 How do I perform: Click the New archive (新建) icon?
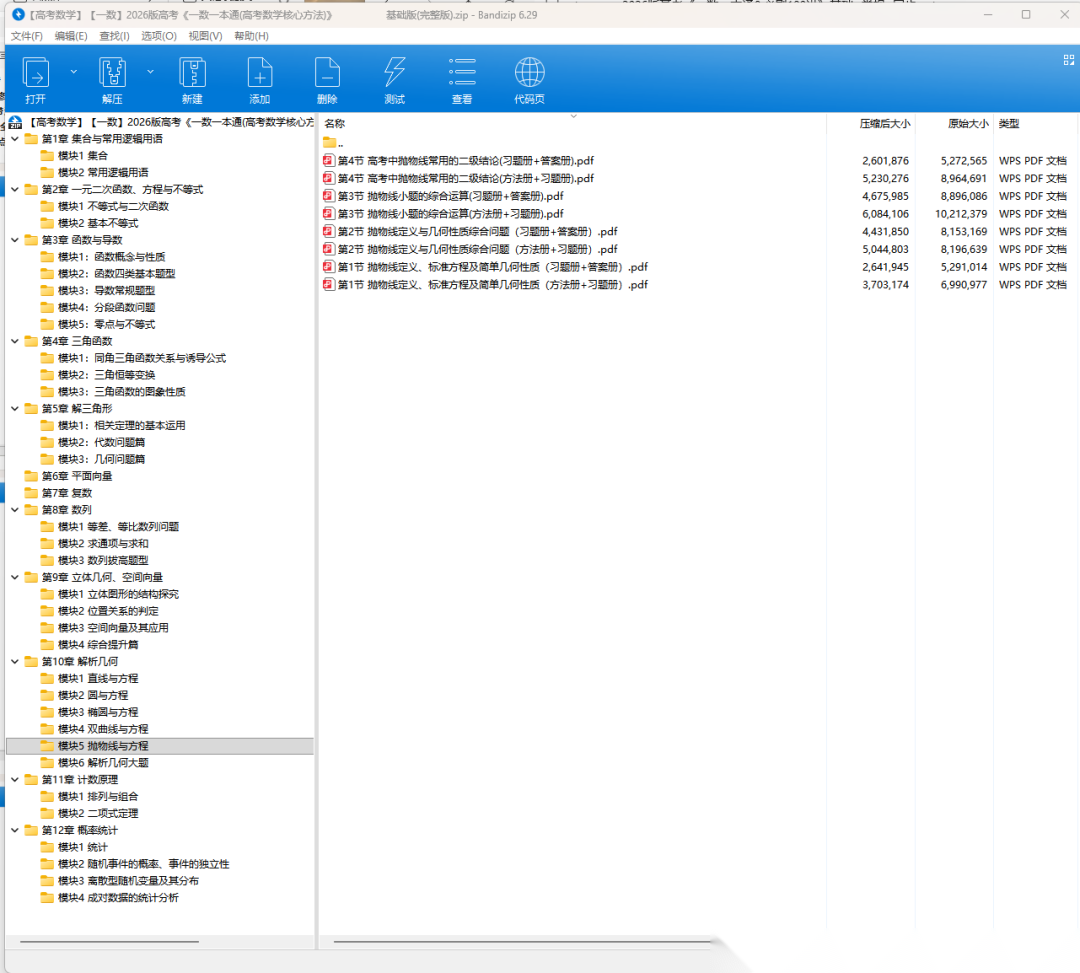pyautogui.click(x=192, y=73)
